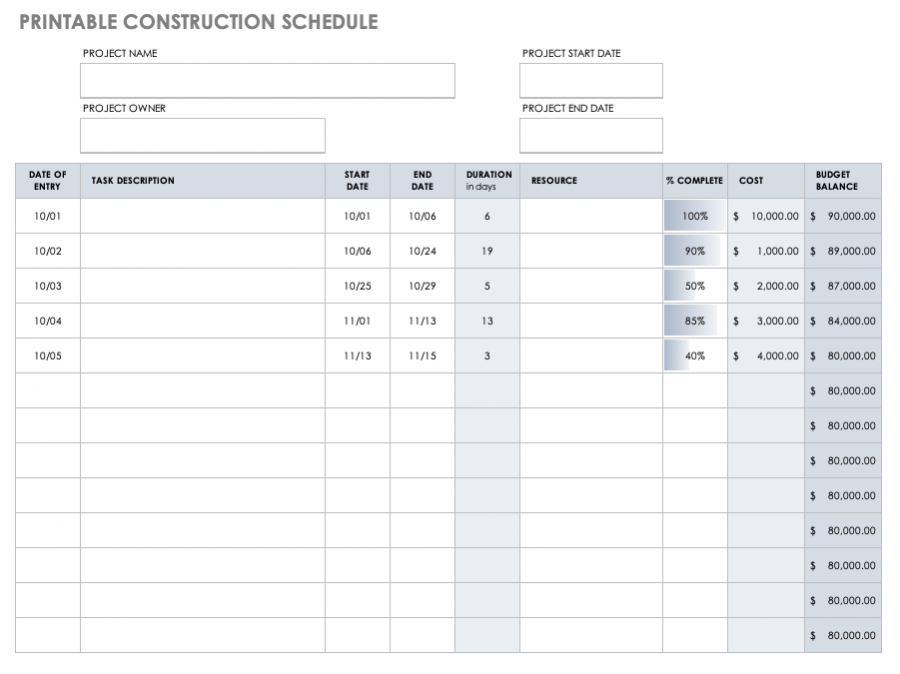Select the 100% complete progress bar

point(695,216)
